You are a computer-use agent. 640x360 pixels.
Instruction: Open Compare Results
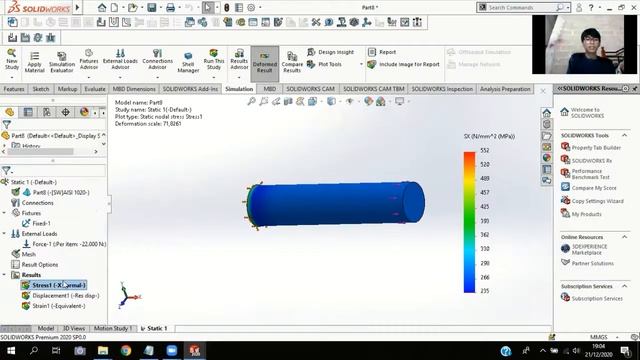coord(292,62)
